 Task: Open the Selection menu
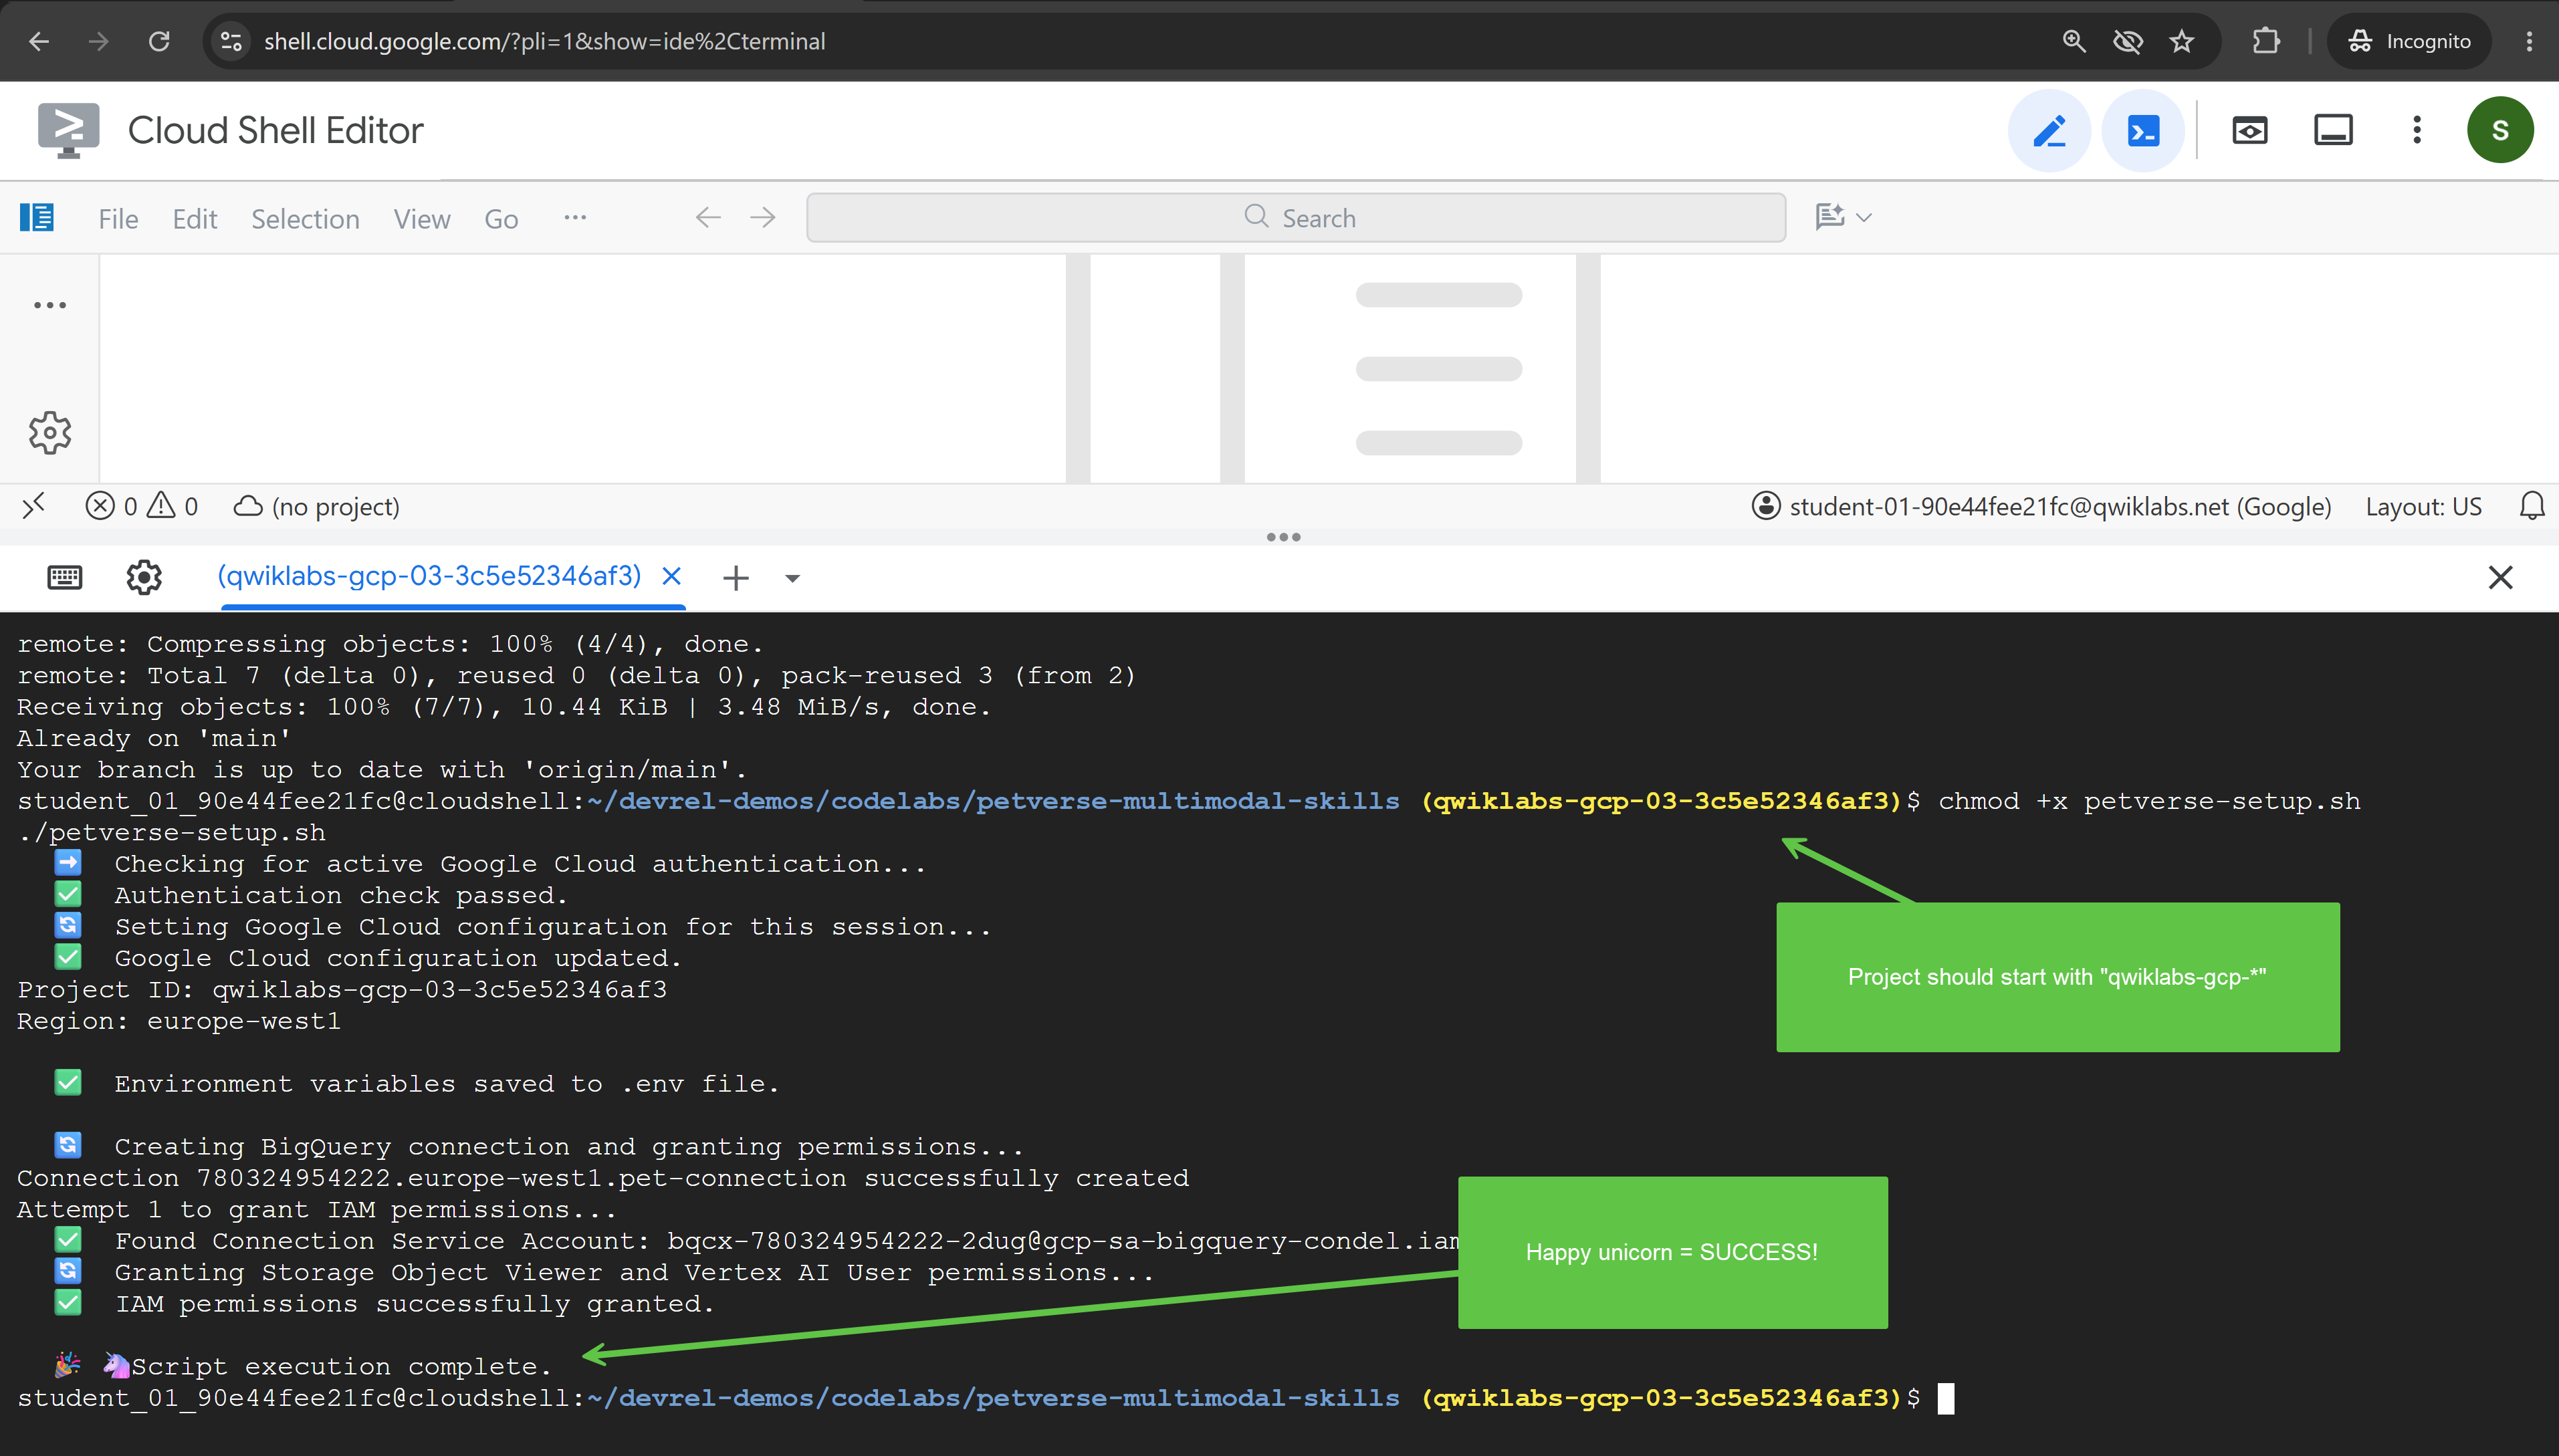305,219
